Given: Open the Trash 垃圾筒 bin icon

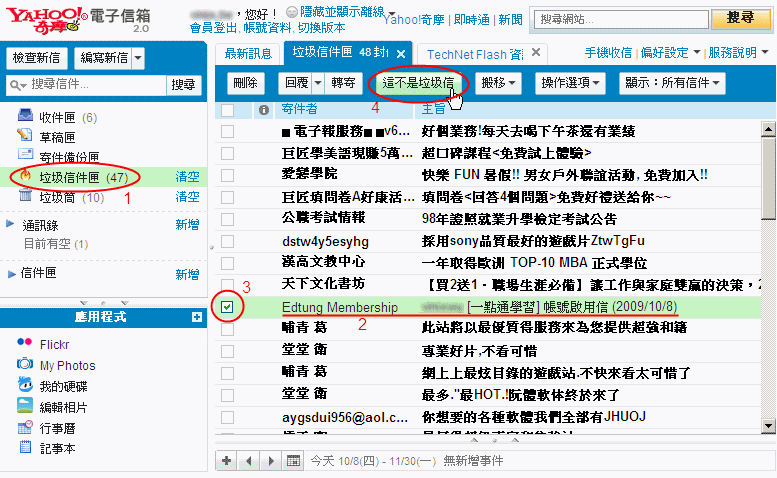Looking at the screenshot, I should click(25, 196).
